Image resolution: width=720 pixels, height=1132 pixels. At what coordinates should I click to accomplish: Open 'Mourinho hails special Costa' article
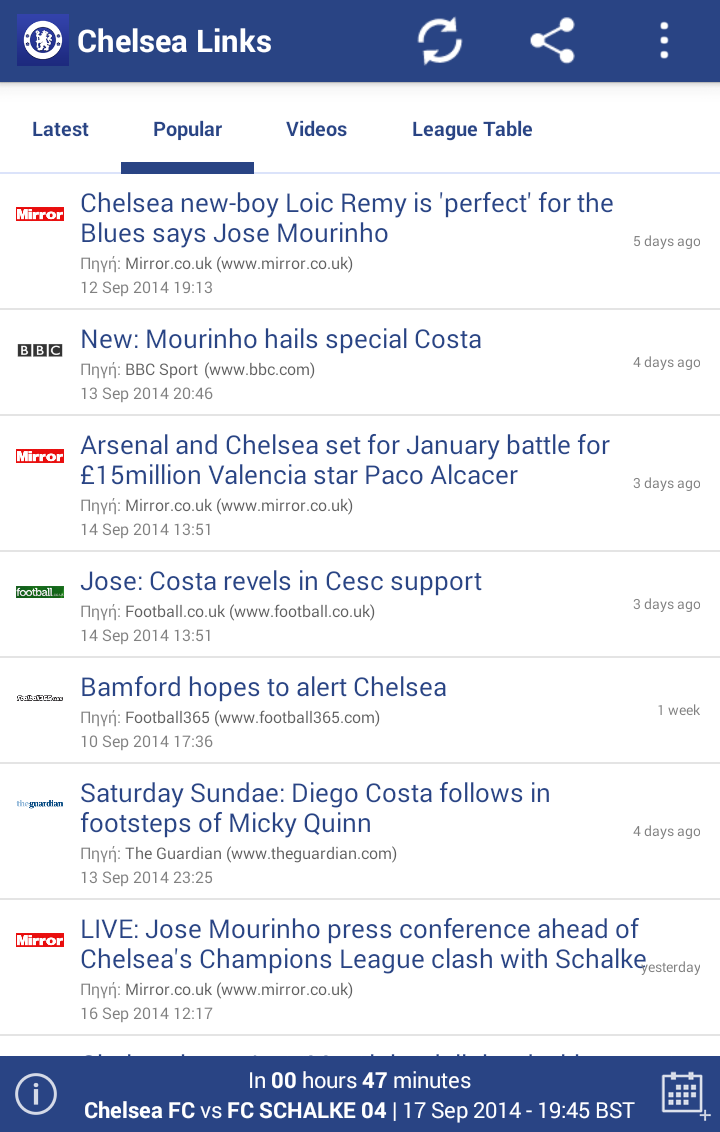(x=360, y=362)
